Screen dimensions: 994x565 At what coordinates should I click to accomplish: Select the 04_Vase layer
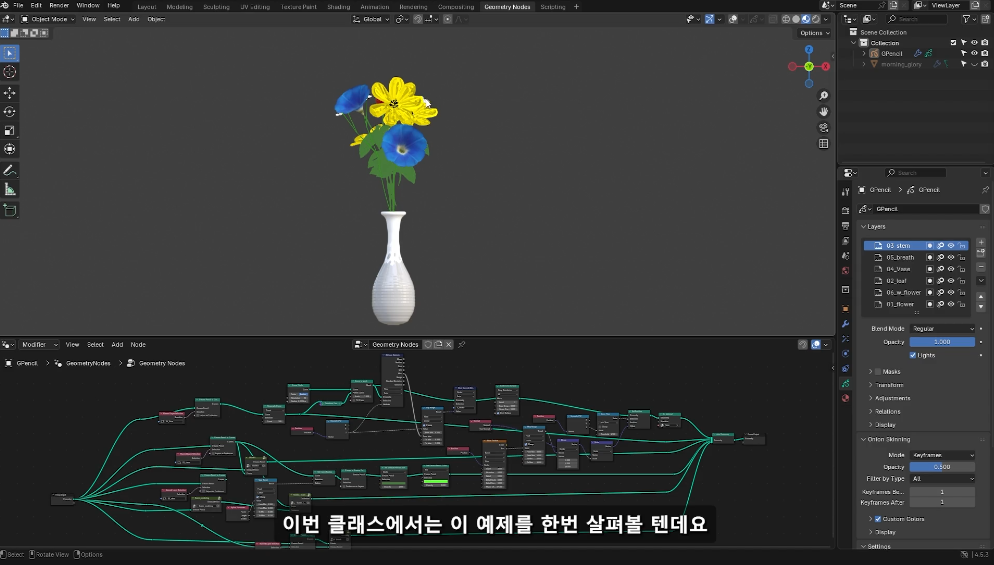click(897, 269)
